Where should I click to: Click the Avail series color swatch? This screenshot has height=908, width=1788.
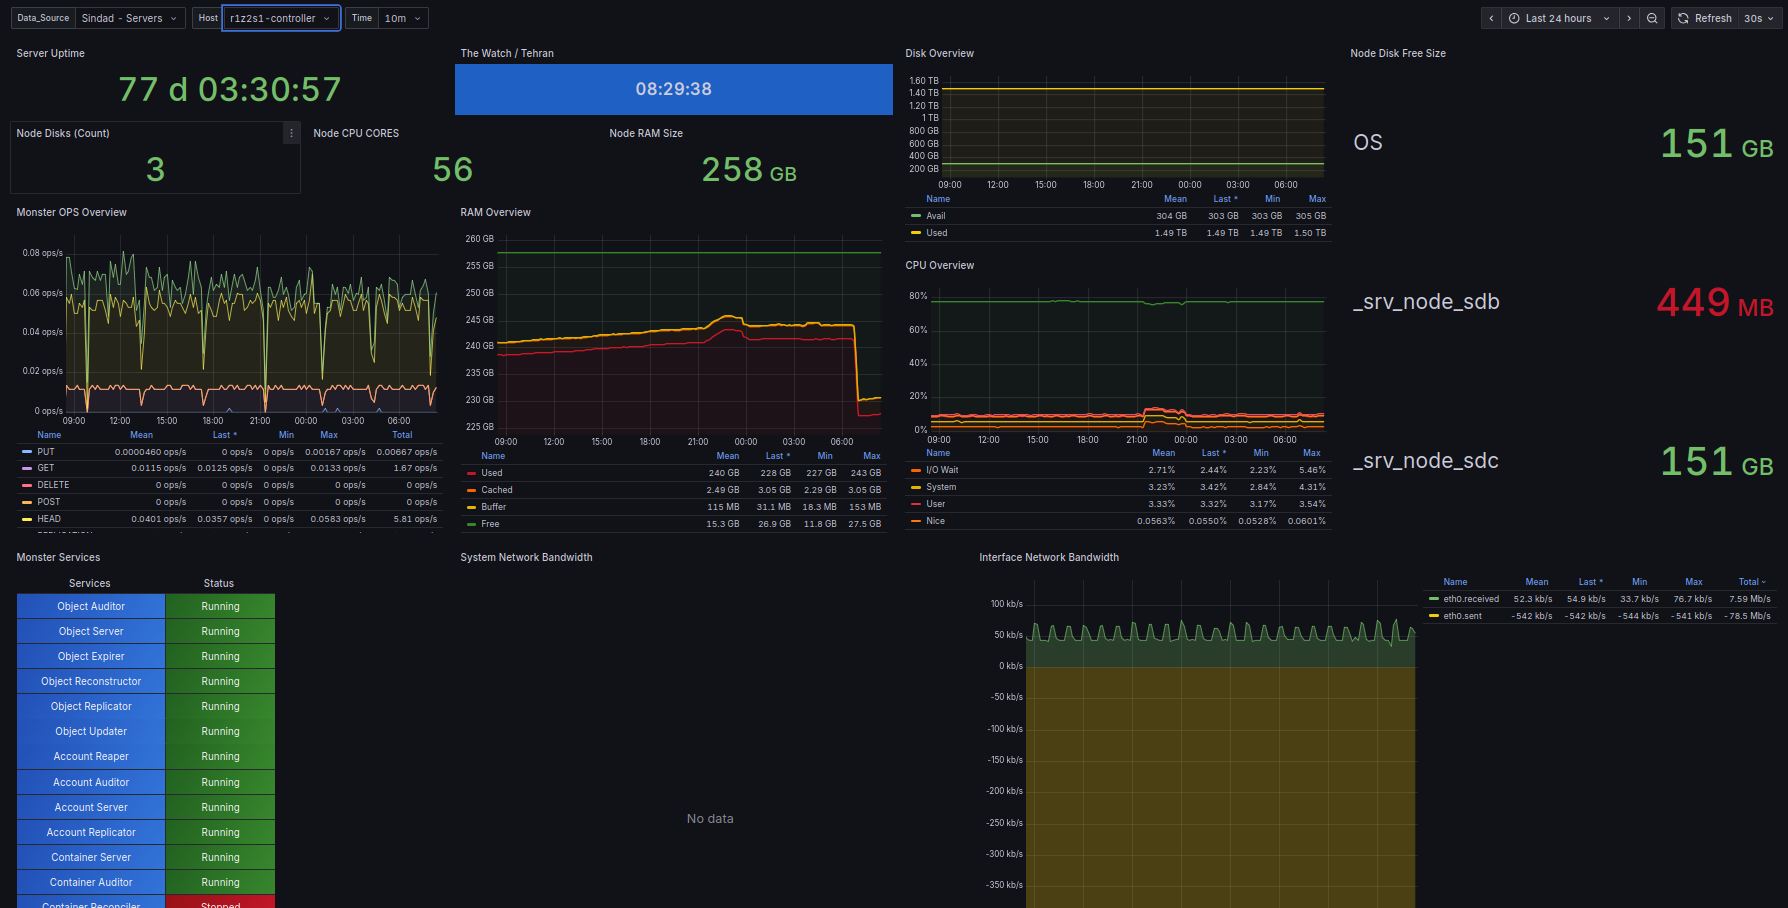[x=916, y=216]
